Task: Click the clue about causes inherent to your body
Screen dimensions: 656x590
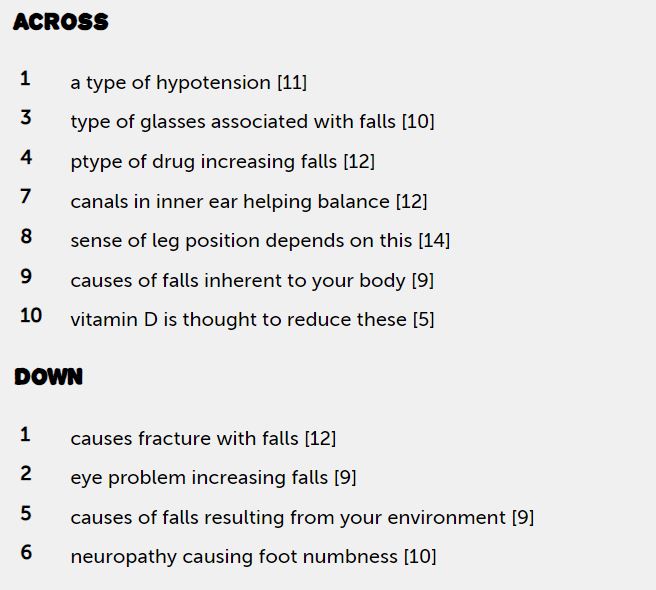Action: tap(251, 280)
